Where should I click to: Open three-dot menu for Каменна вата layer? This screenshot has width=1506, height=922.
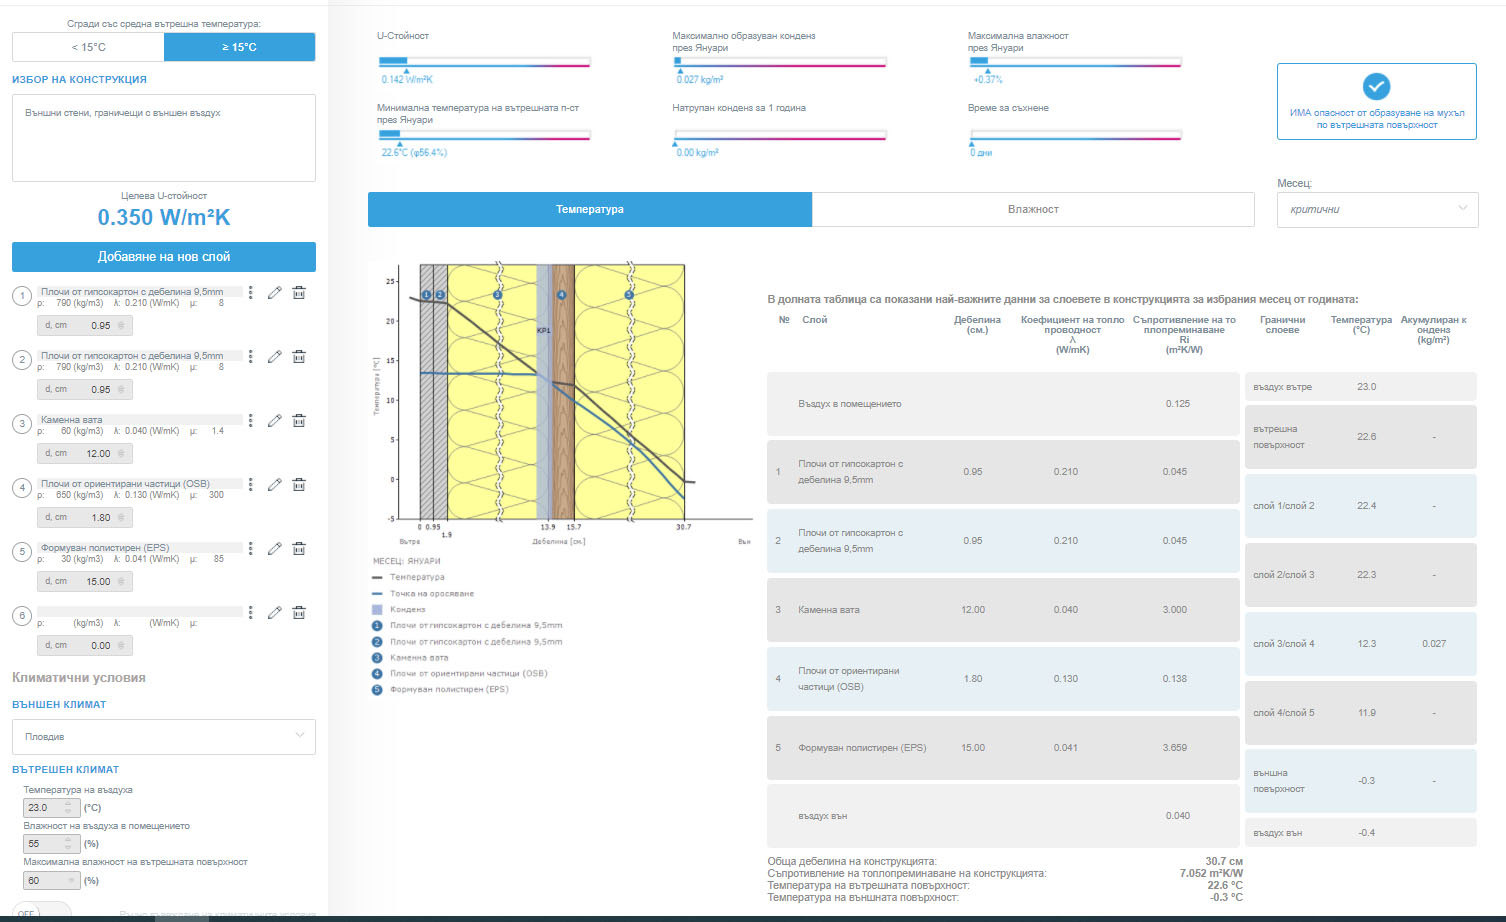[251, 421]
